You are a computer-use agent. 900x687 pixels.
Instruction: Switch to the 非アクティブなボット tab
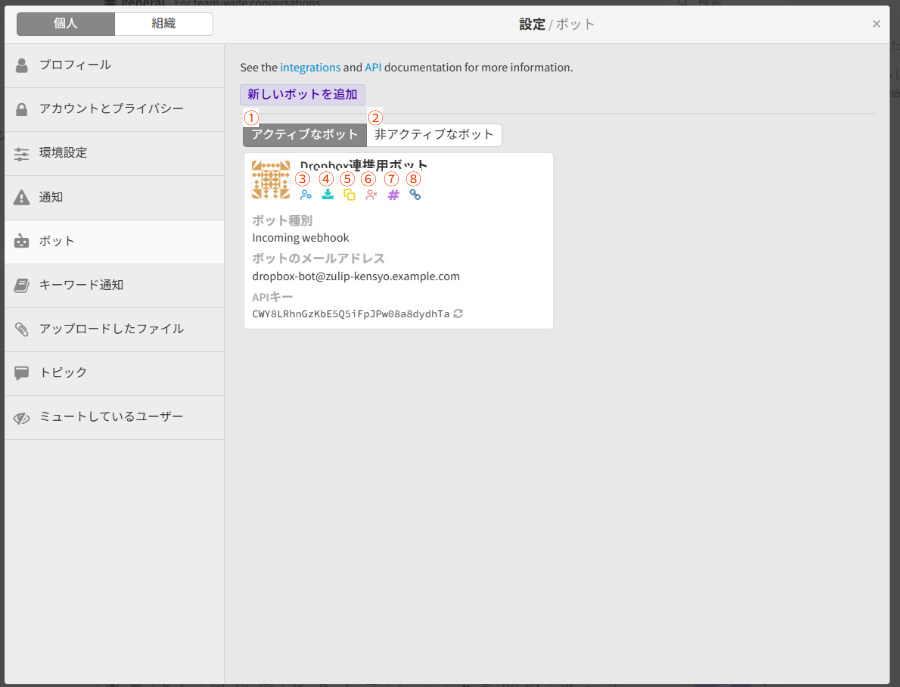(434, 134)
